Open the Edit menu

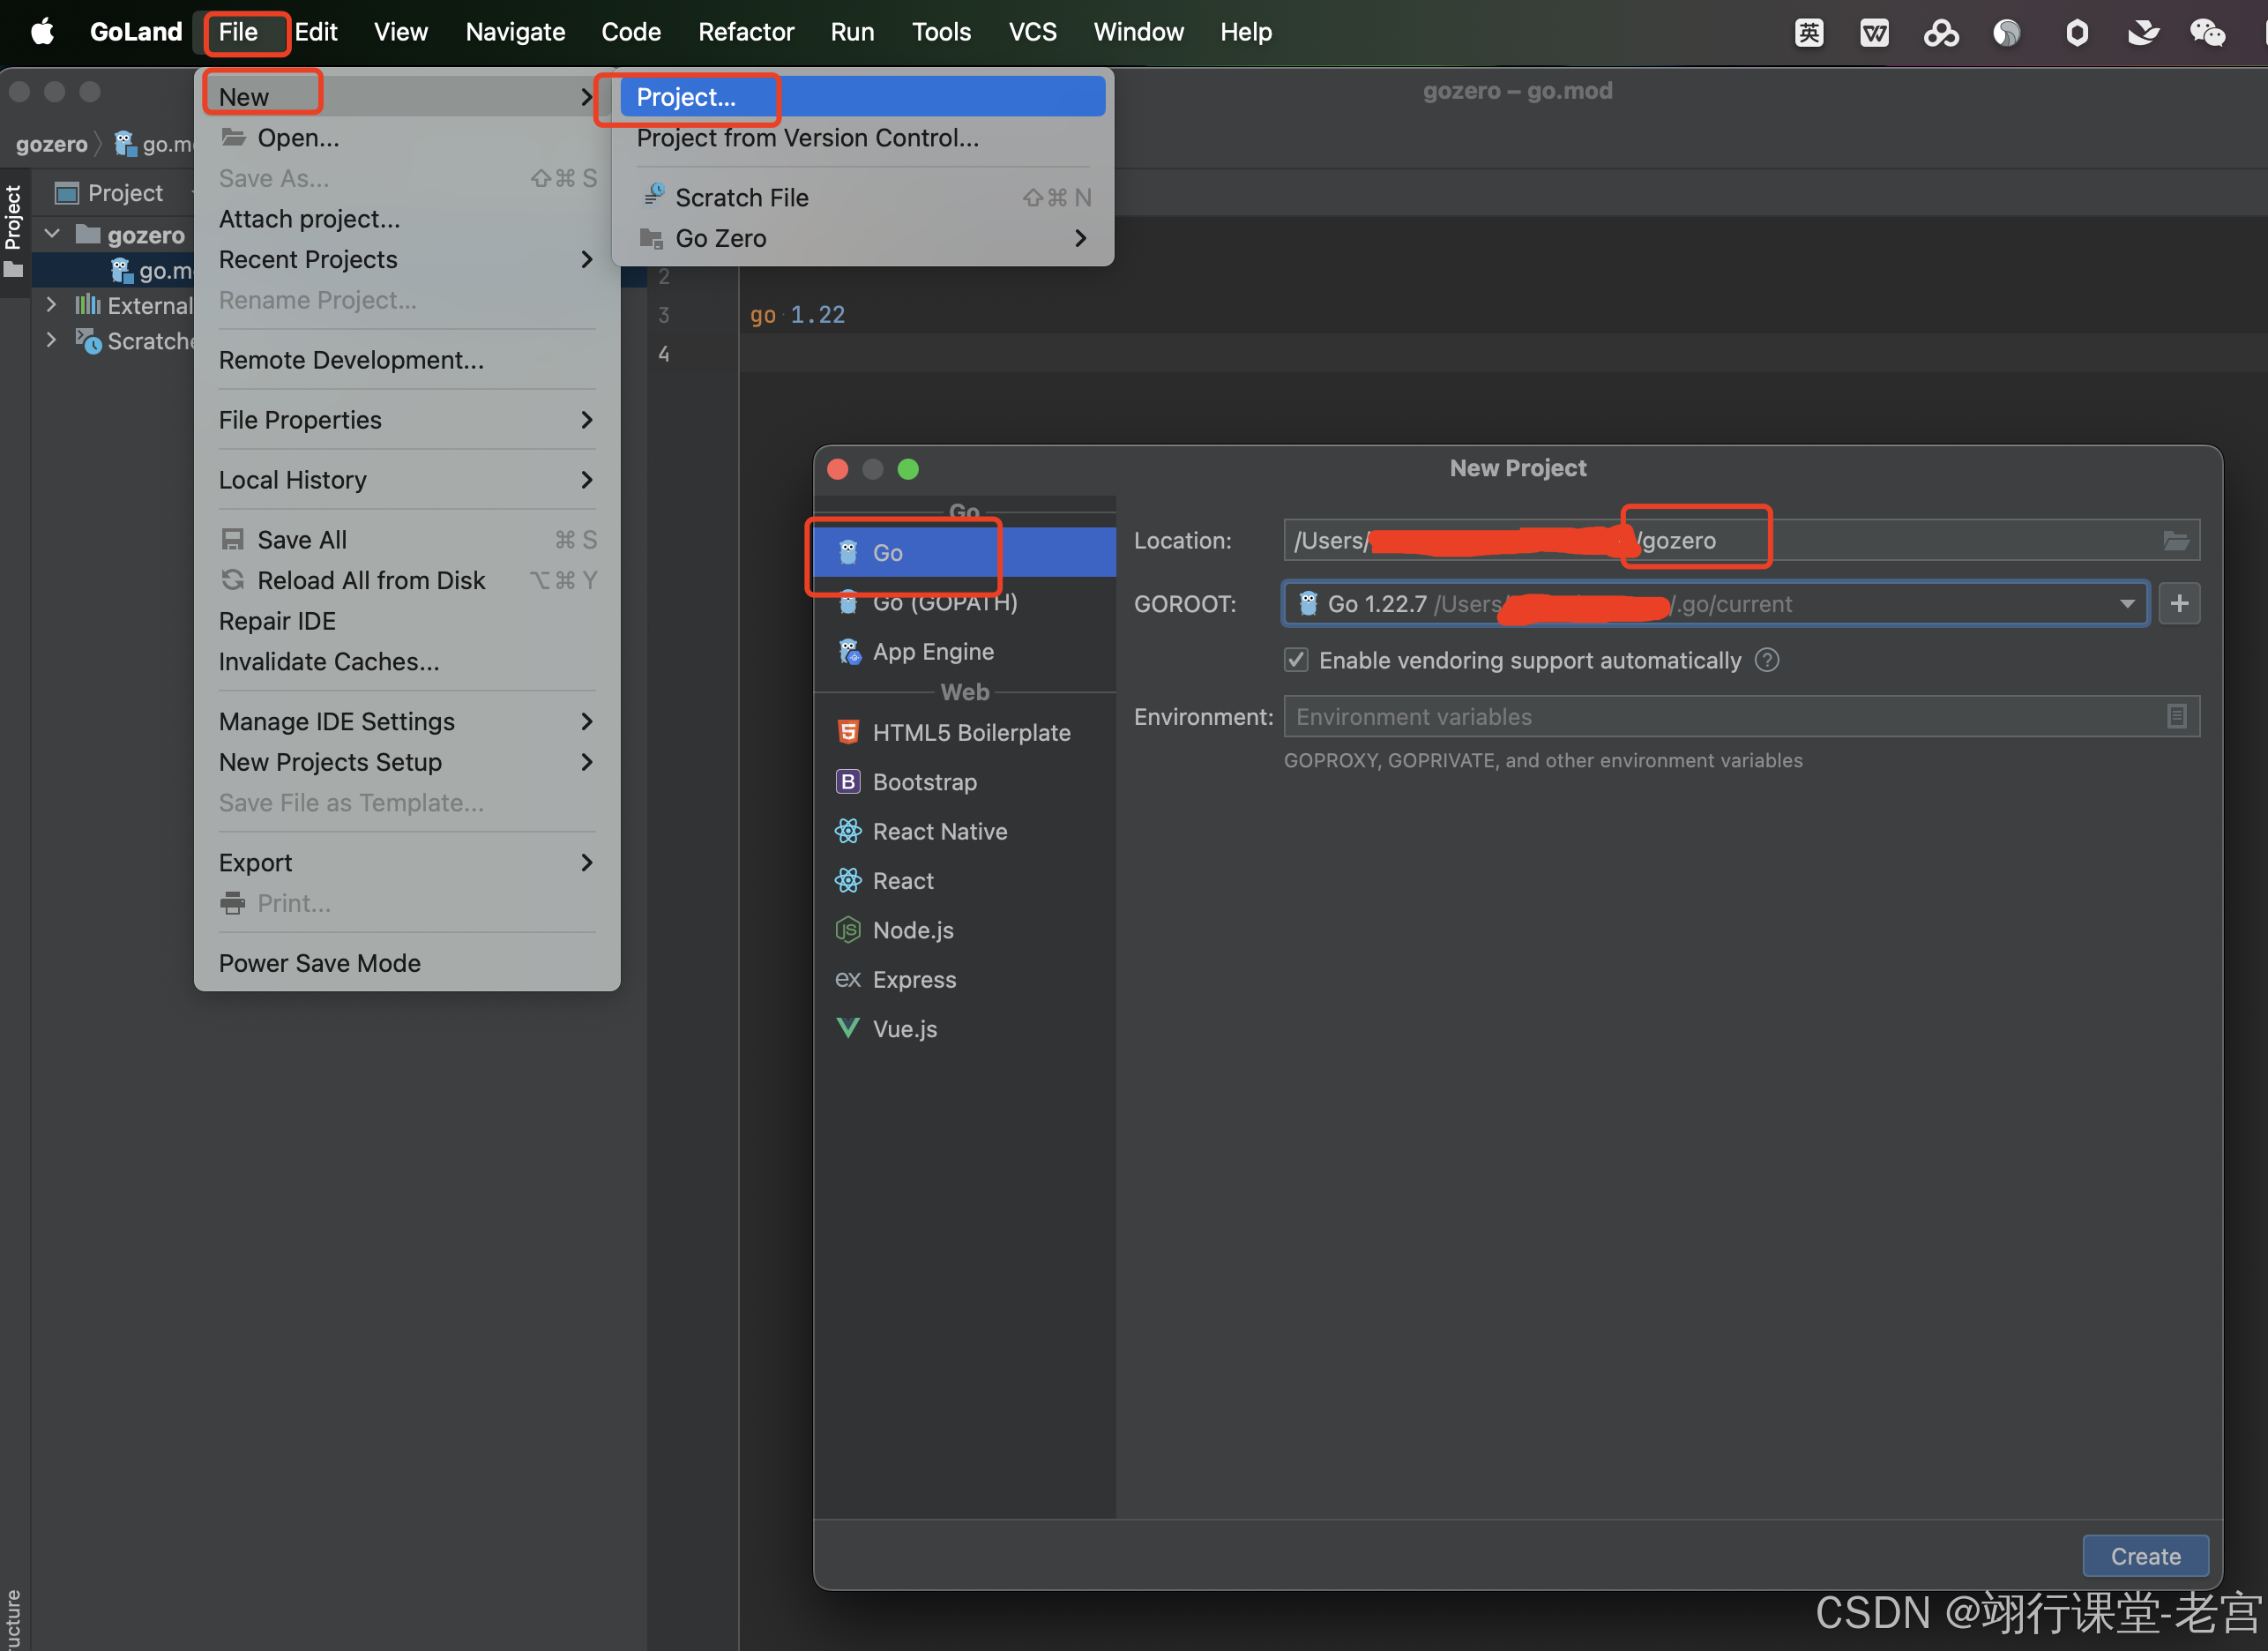316,32
